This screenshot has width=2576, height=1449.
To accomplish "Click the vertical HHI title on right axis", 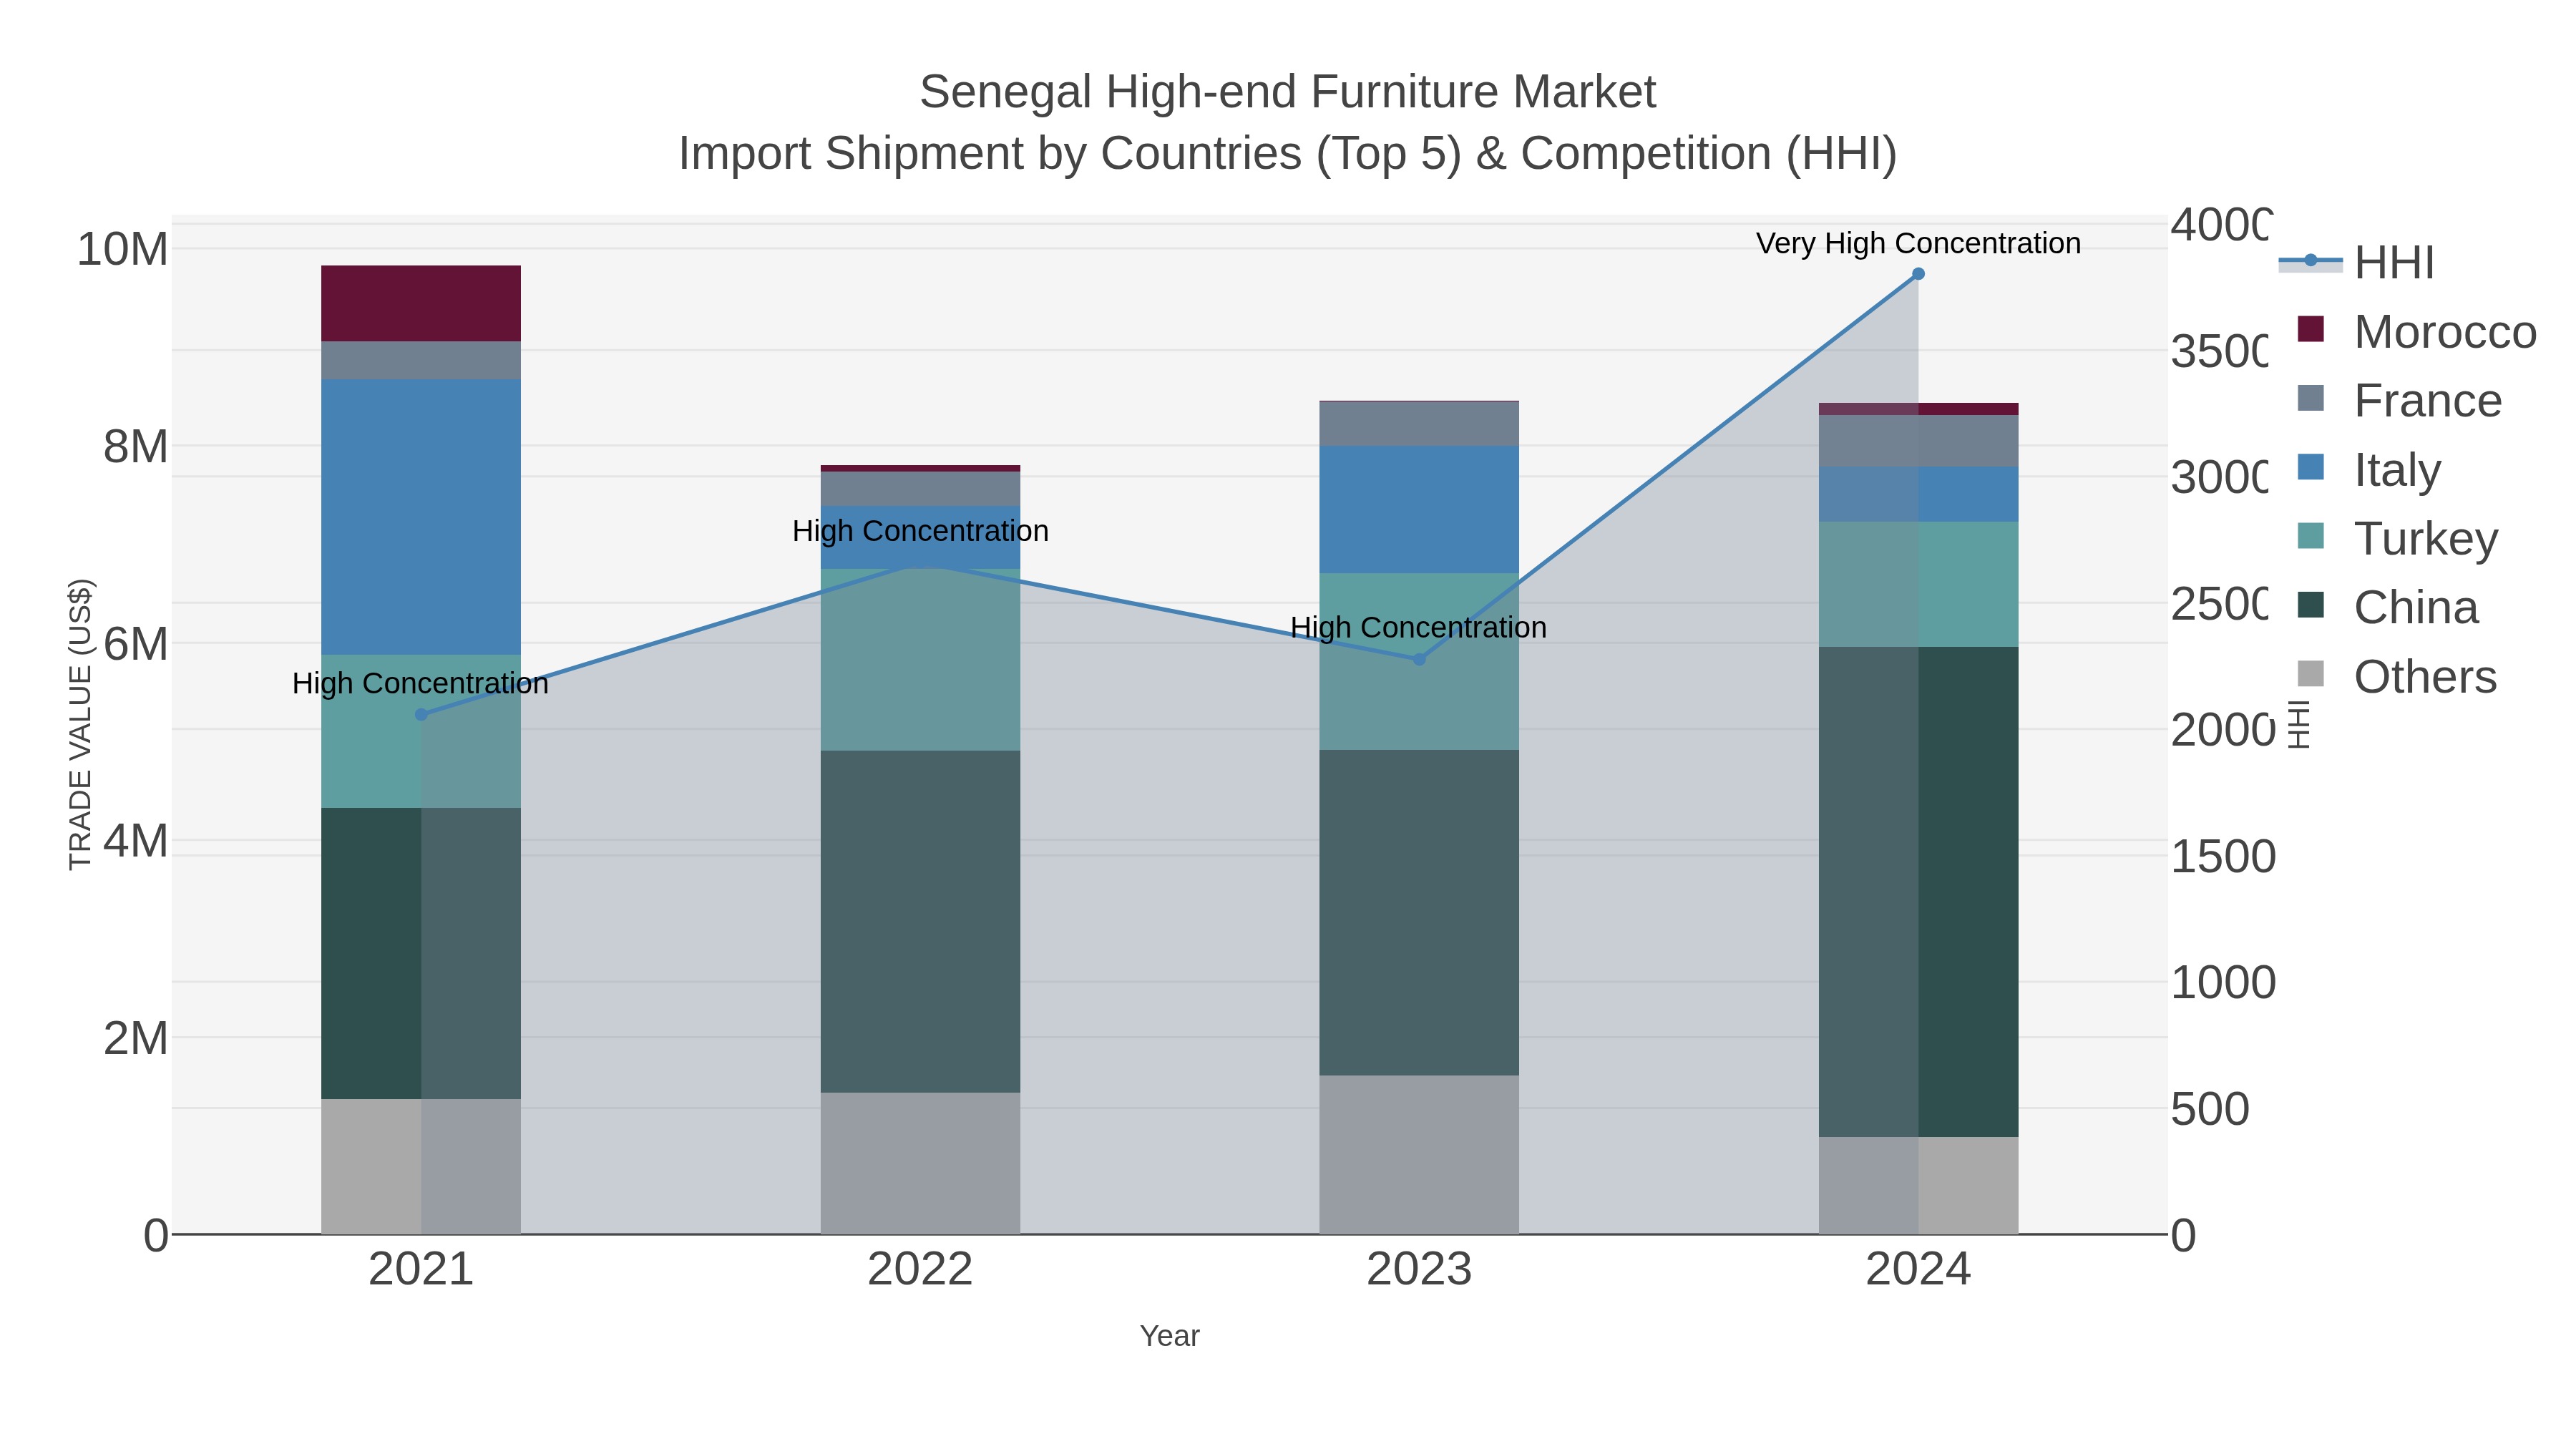I will point(2299,724).
